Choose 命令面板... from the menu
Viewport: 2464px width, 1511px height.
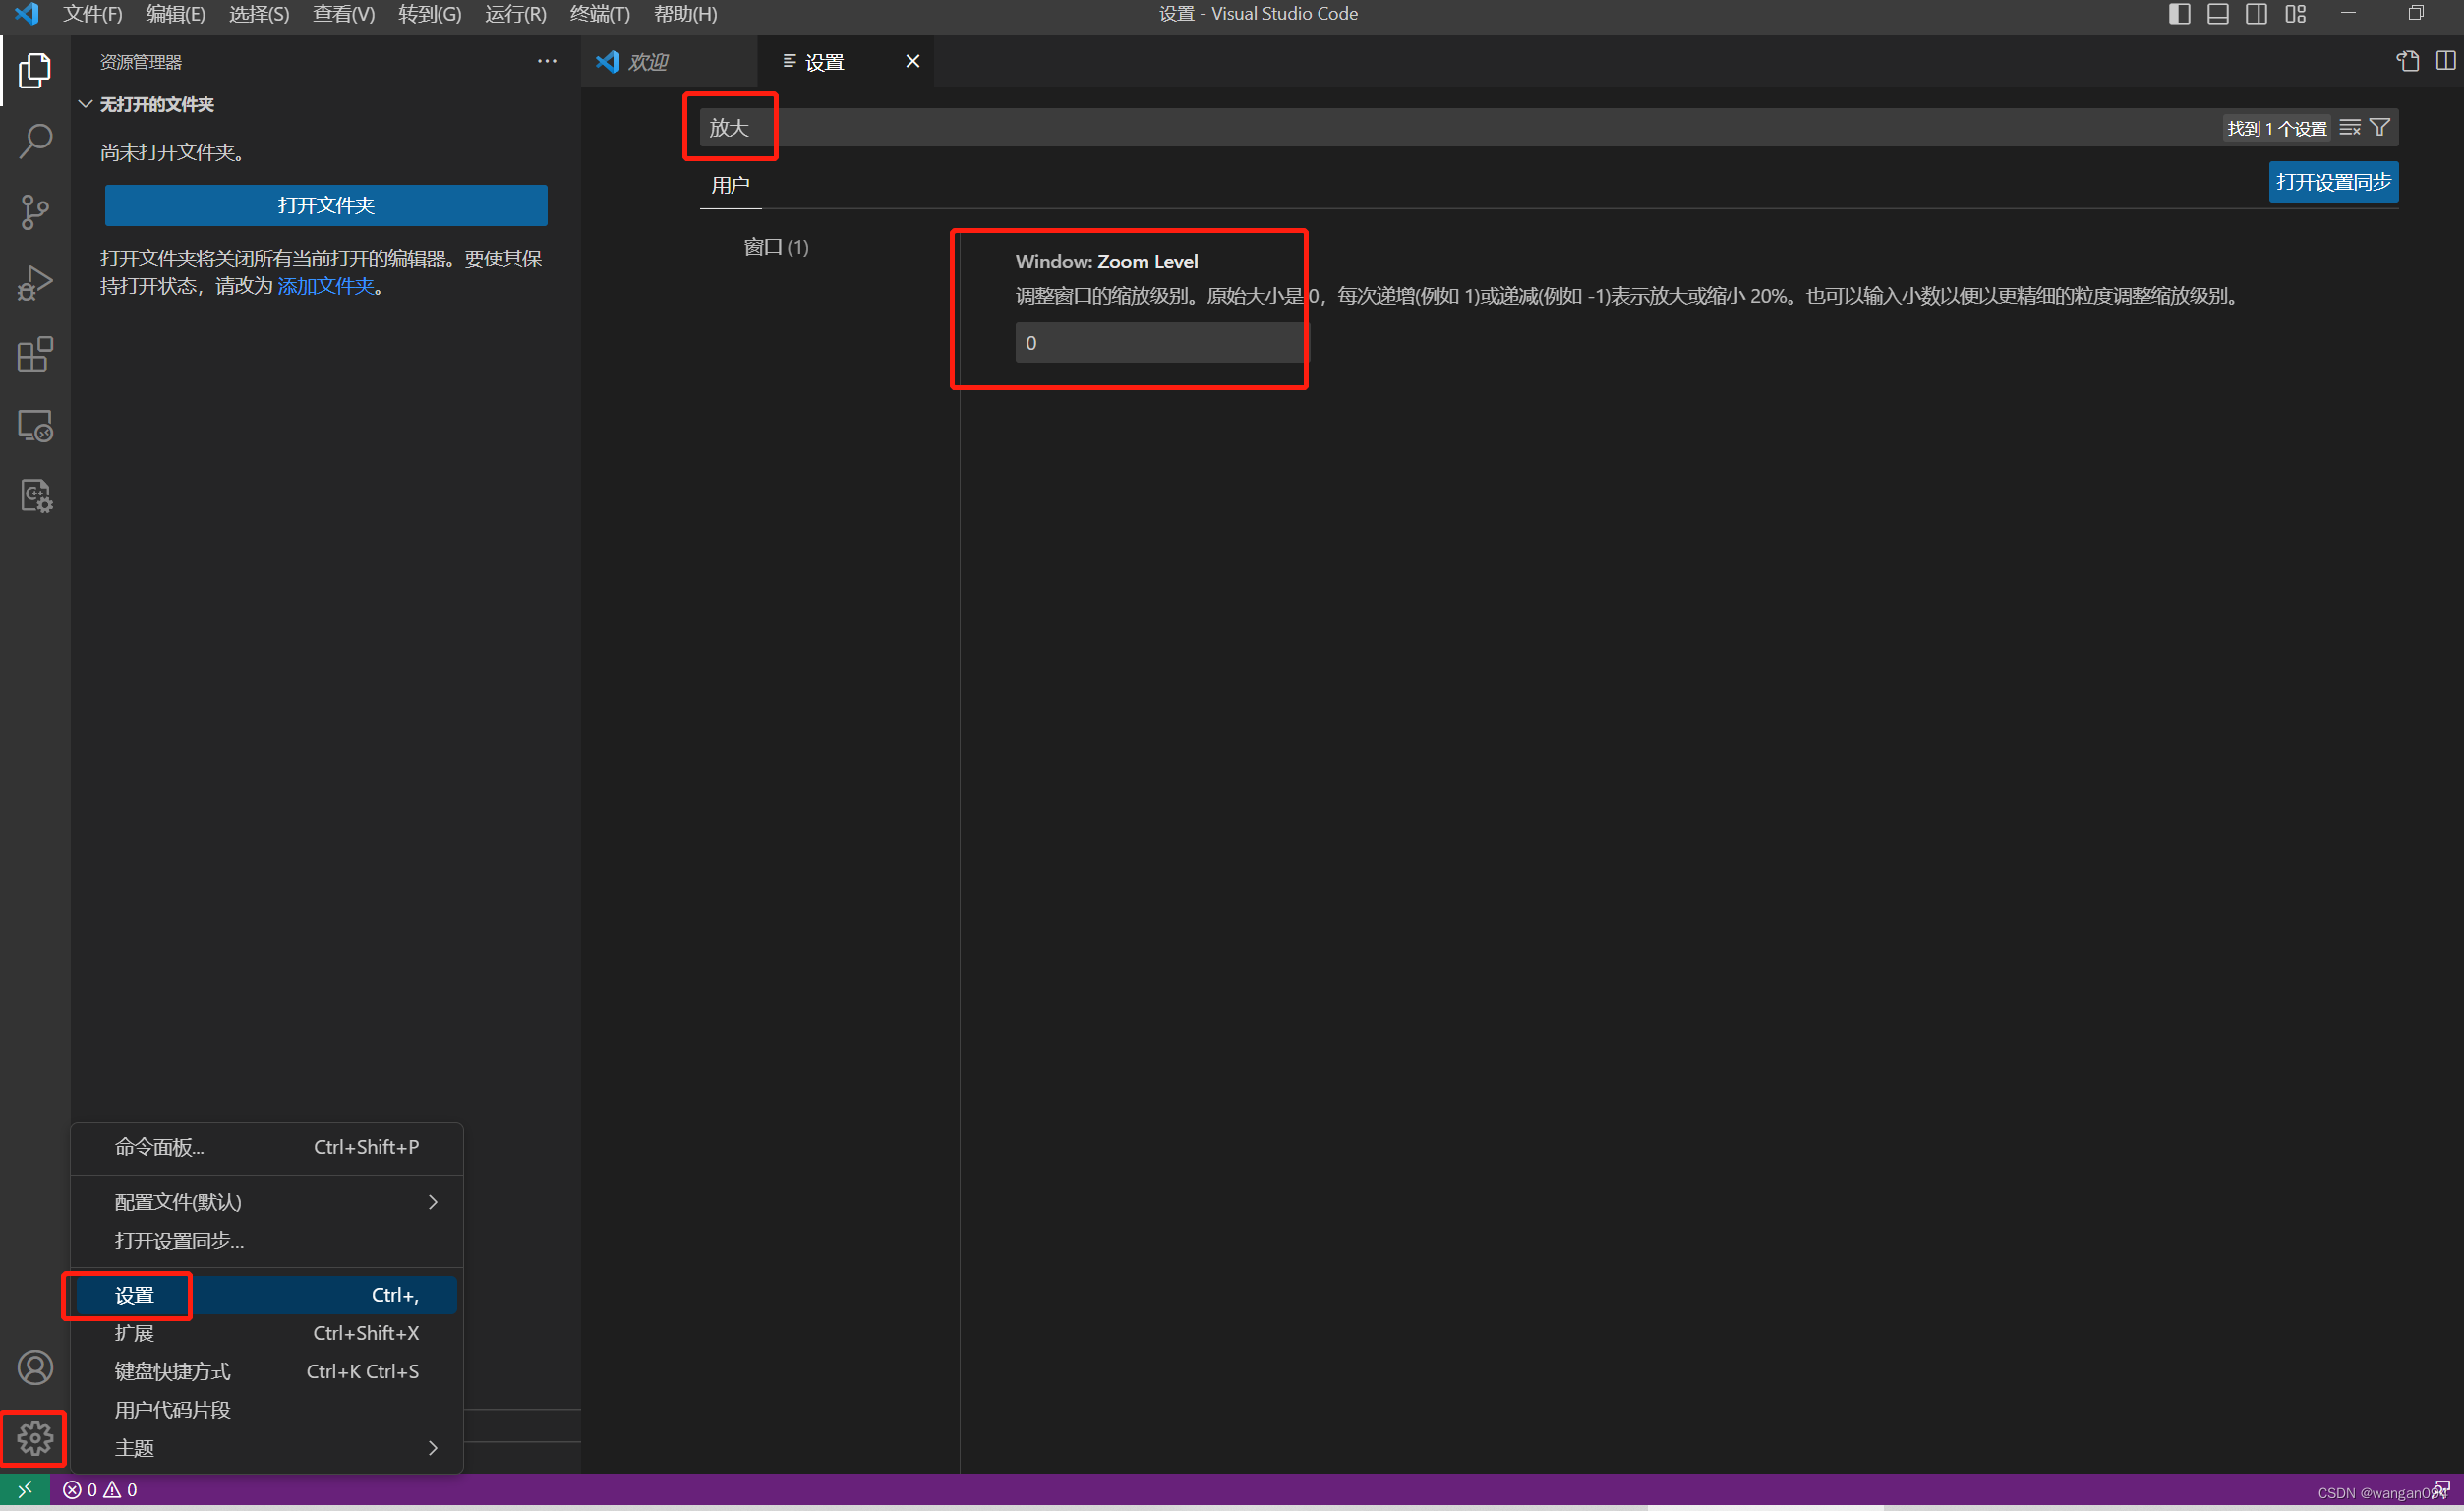coord(267,1147)
